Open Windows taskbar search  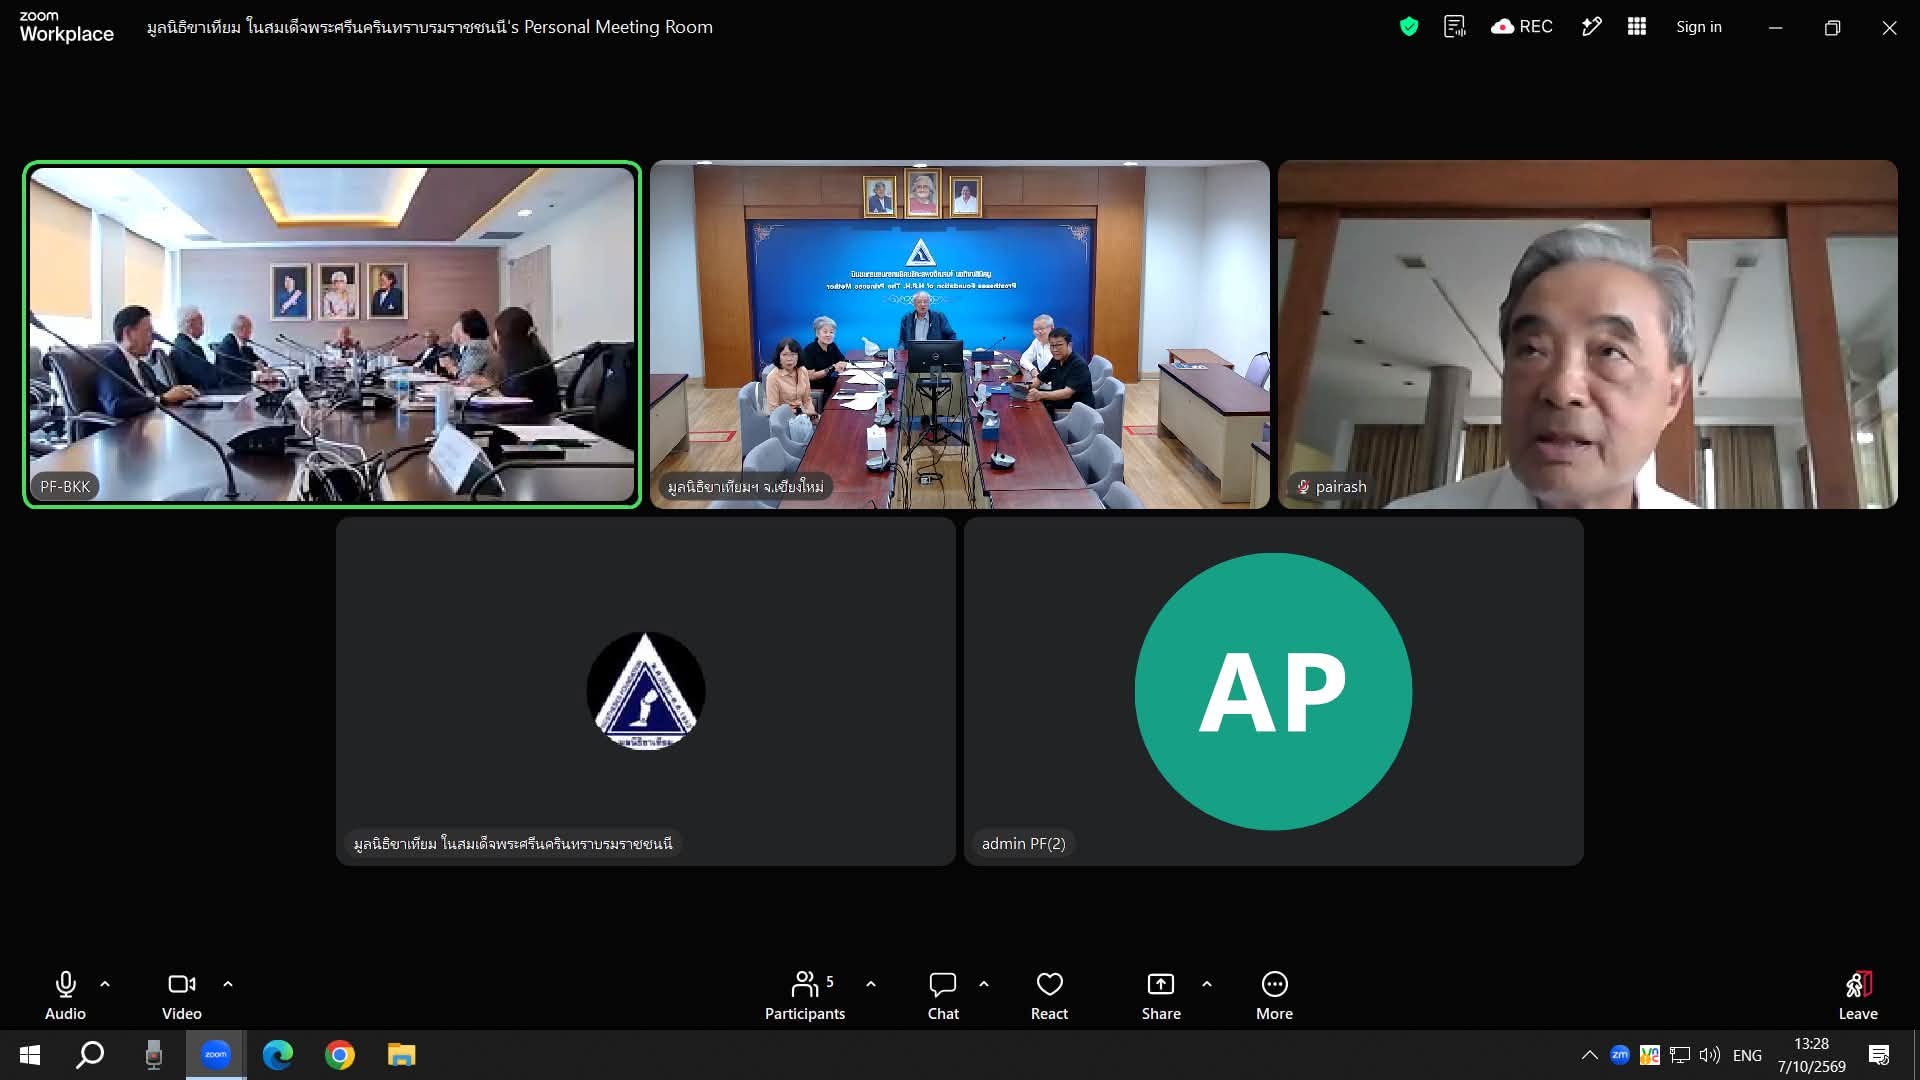tap(91, 1055)
